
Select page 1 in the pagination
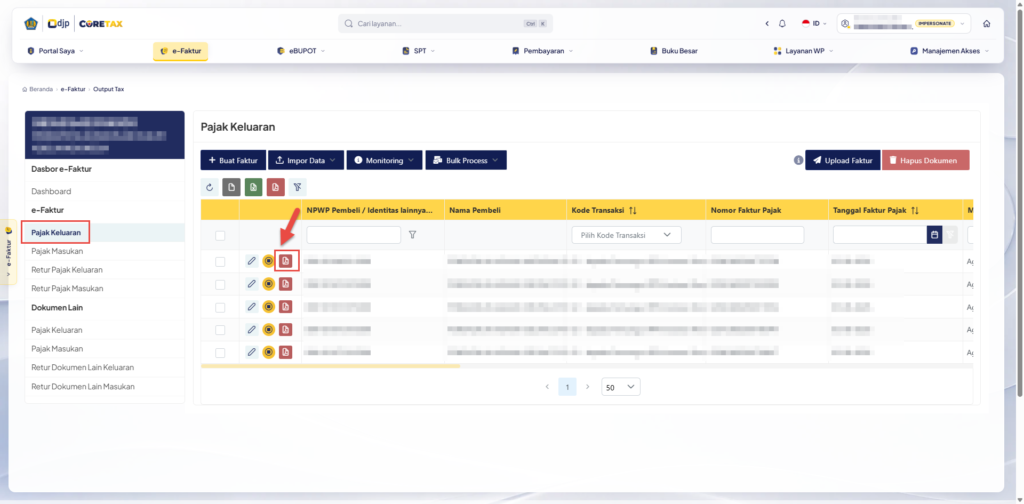click(568, 387)
